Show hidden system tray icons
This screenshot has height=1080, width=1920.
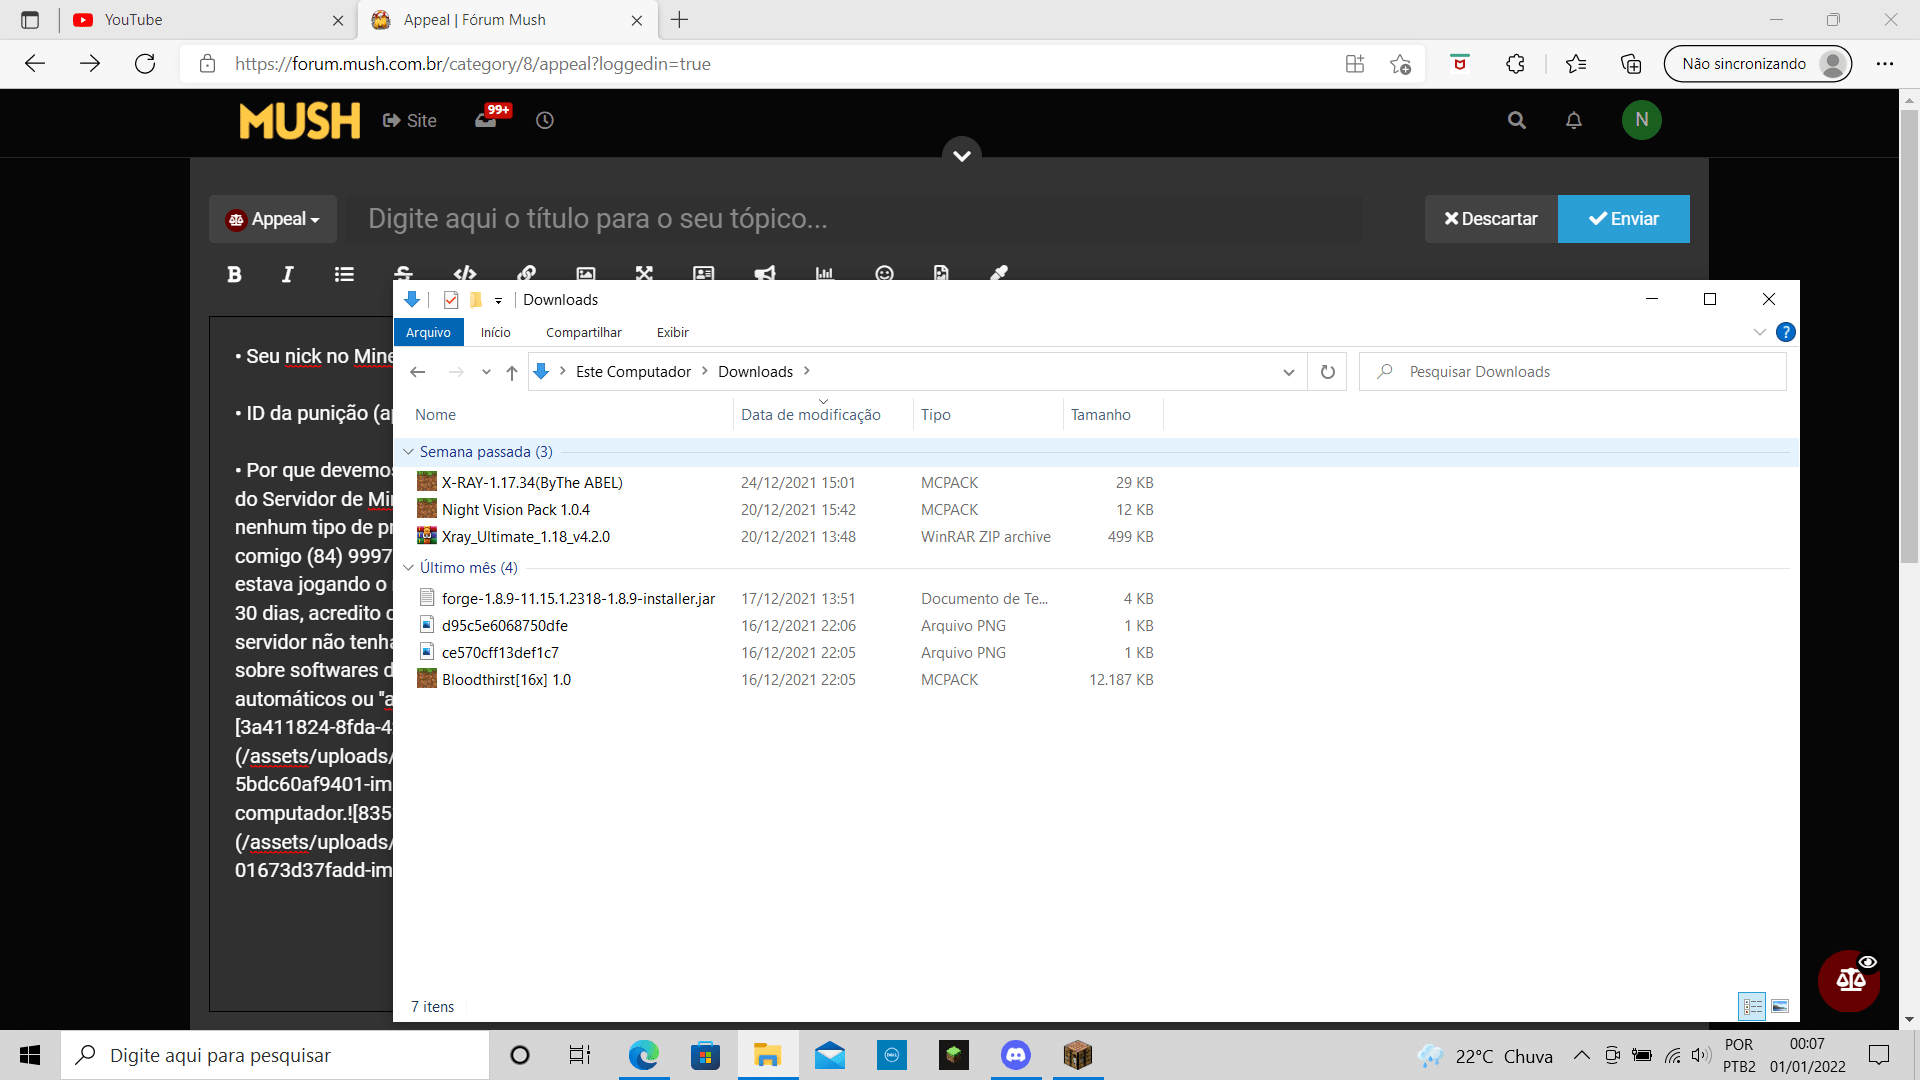pyautogui.click(x=1582, y=1055)
